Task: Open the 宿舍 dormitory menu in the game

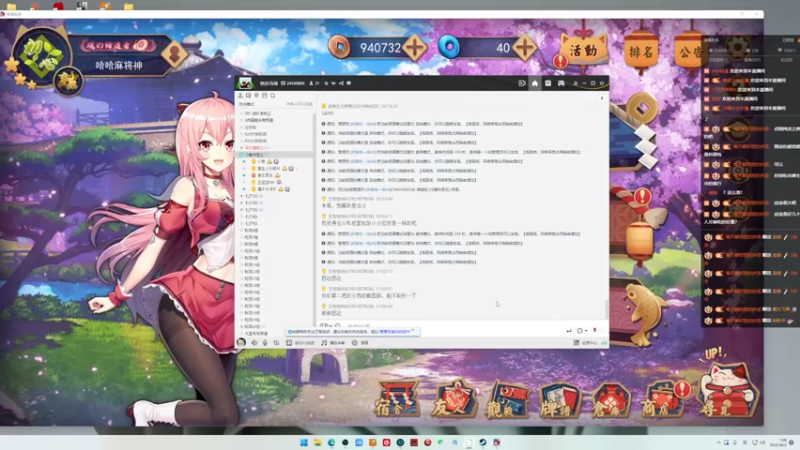Action: tap(397, 401)
